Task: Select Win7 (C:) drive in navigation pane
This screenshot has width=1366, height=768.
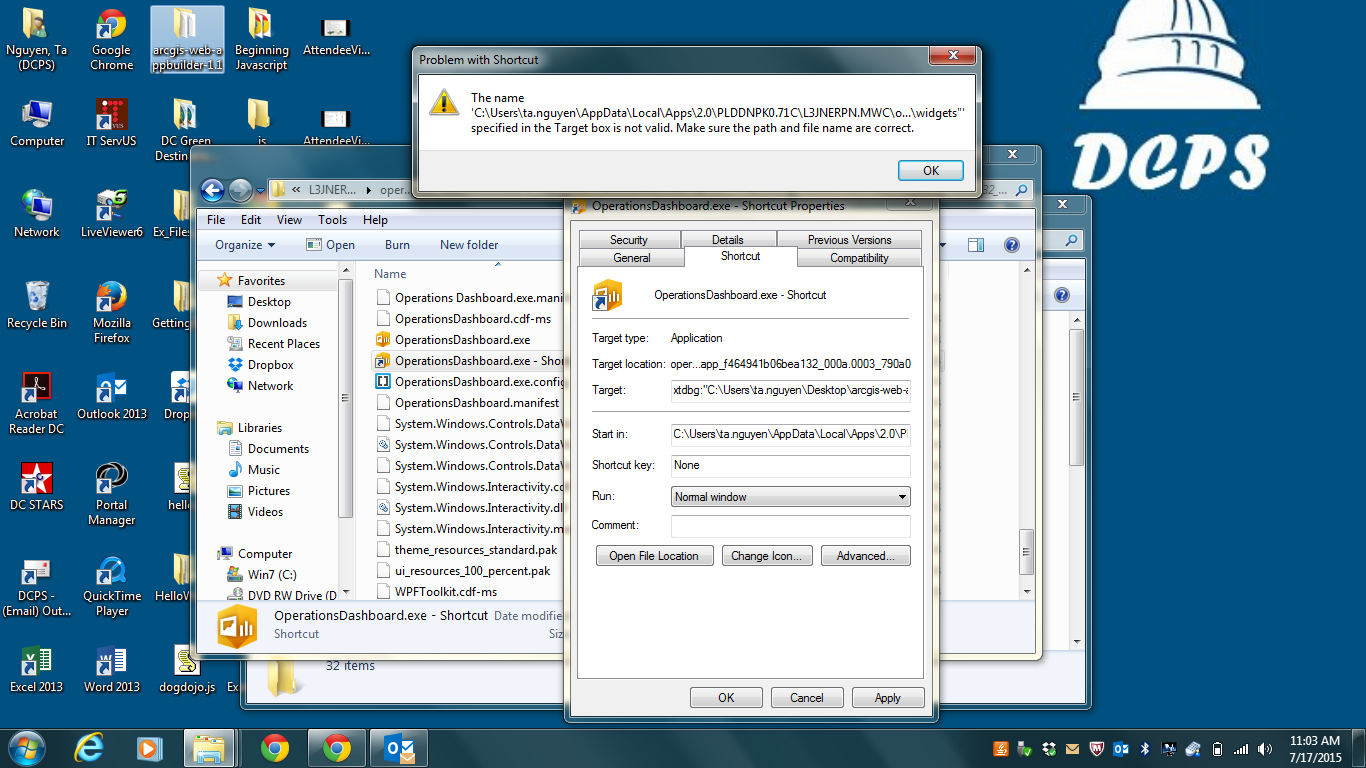Action: click(272, 575)
